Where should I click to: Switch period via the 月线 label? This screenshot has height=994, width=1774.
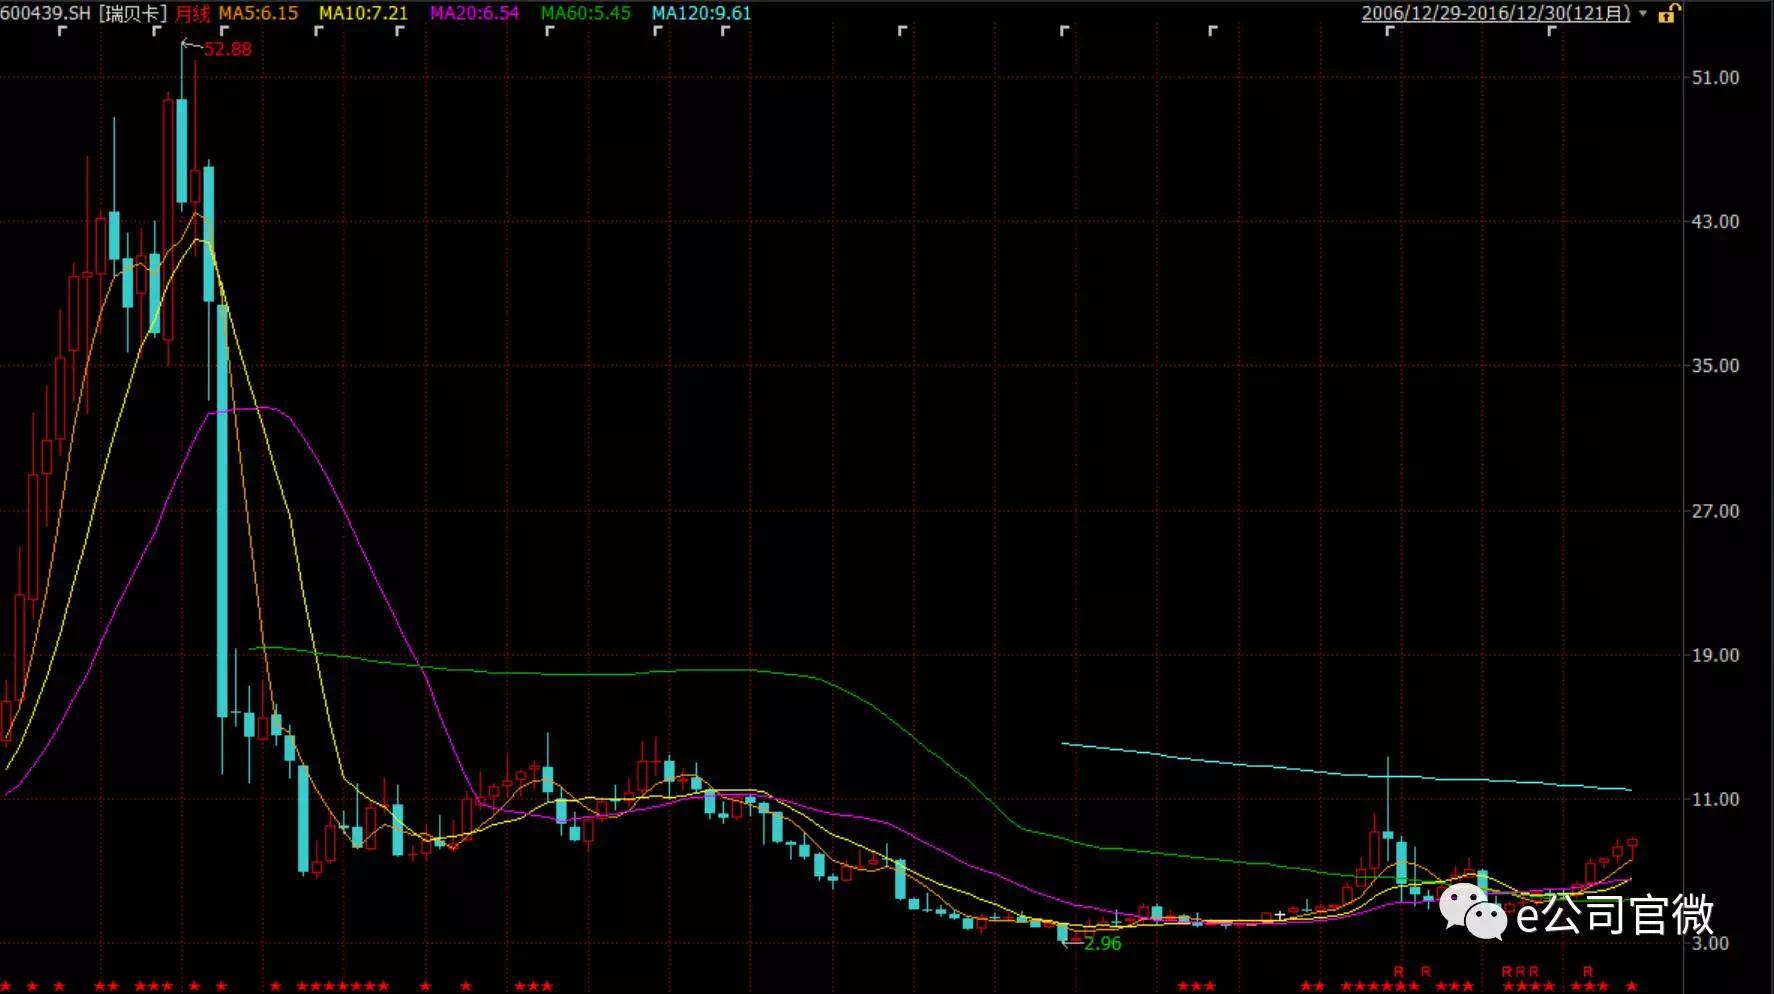point(193,13)
